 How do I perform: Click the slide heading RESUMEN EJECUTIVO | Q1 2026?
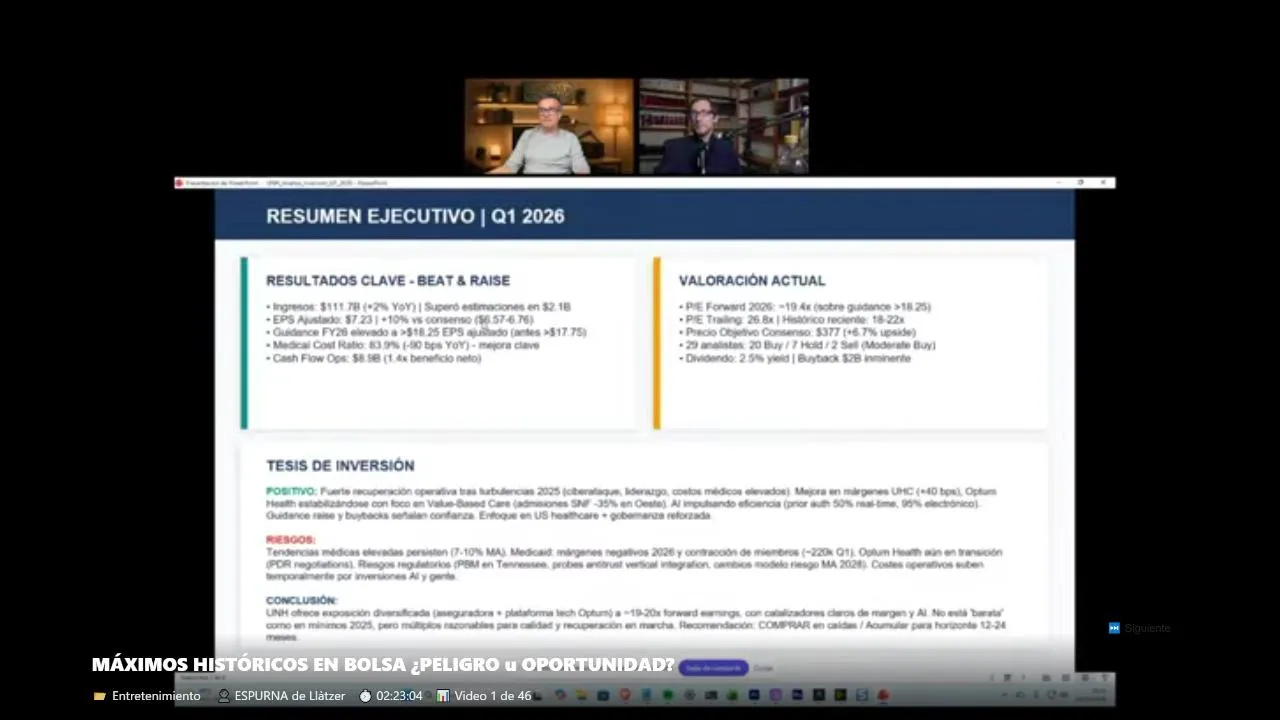click(415, 216)
